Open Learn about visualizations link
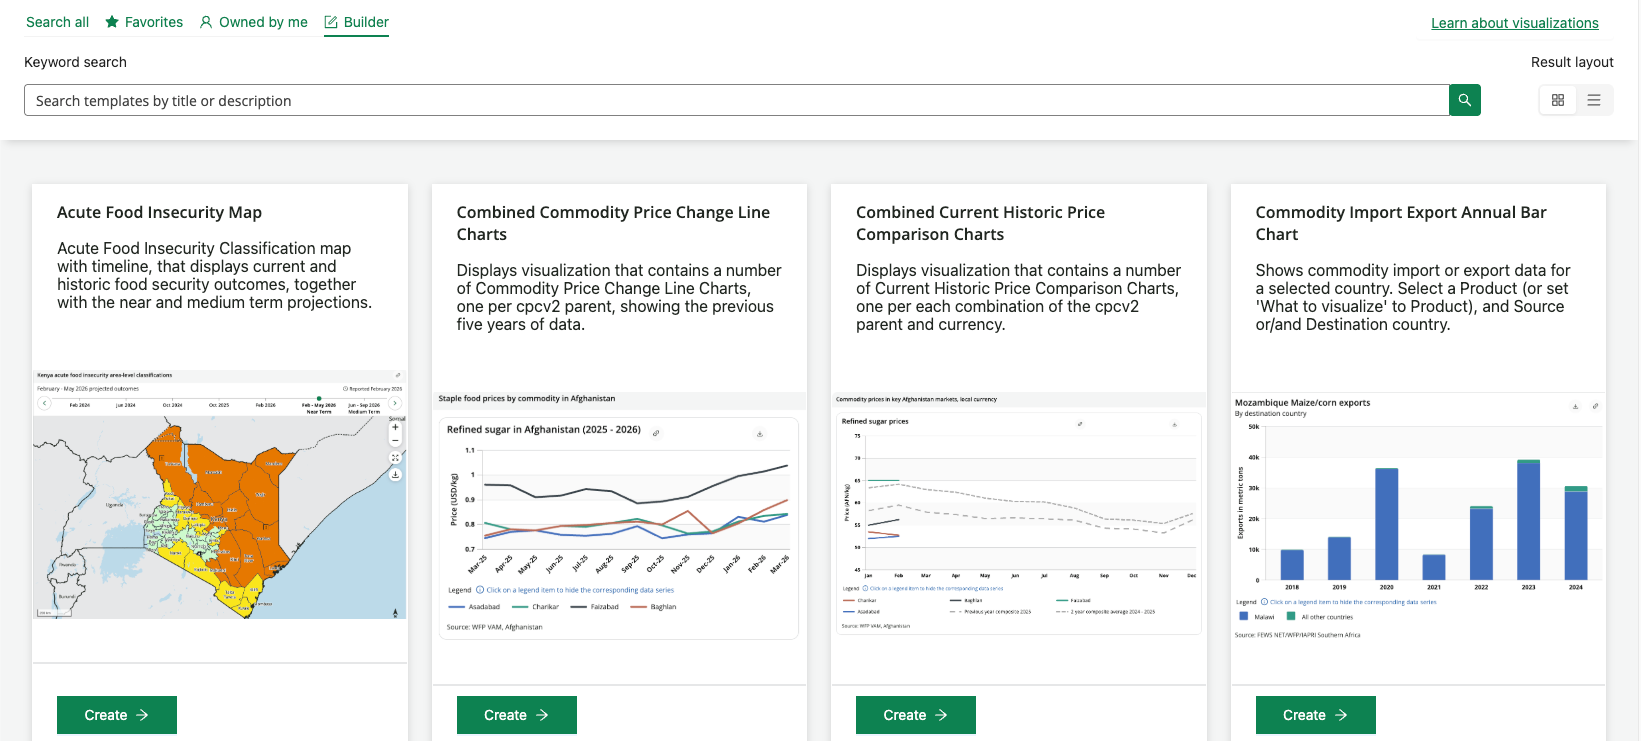The image size is (1641, 741). point(1514,23)
